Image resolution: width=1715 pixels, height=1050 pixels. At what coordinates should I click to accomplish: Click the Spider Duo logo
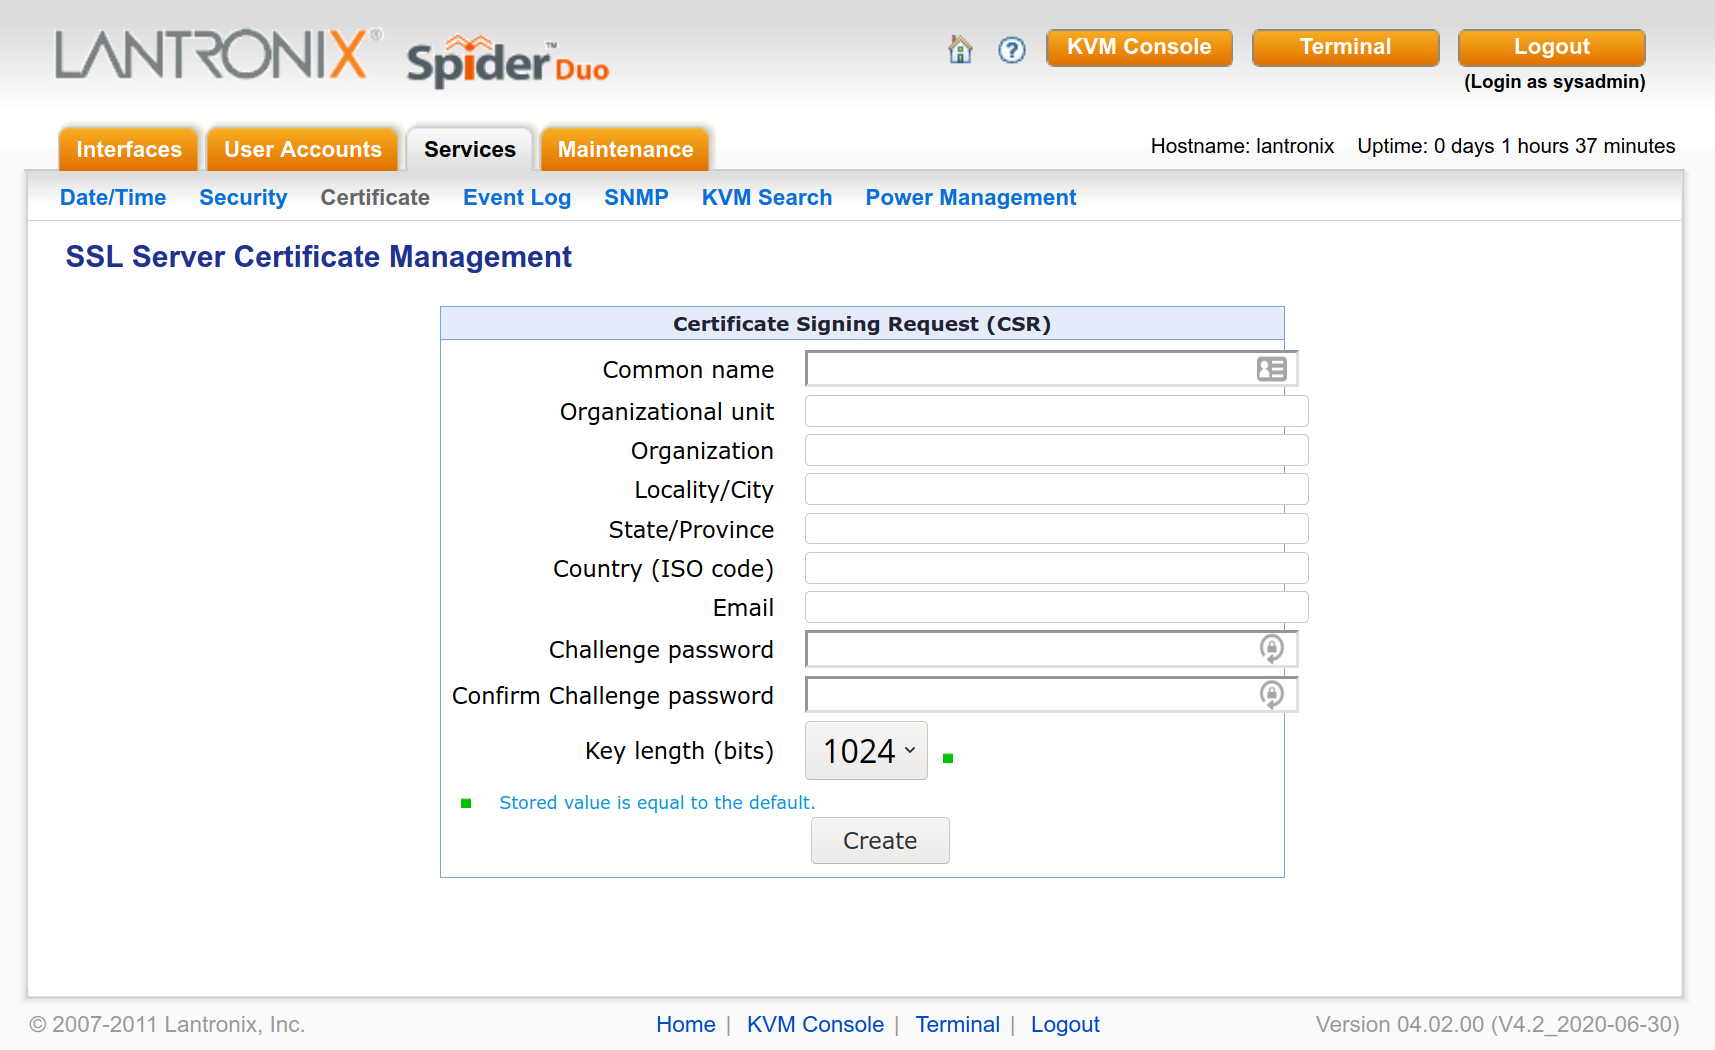[x=508, y=62]
